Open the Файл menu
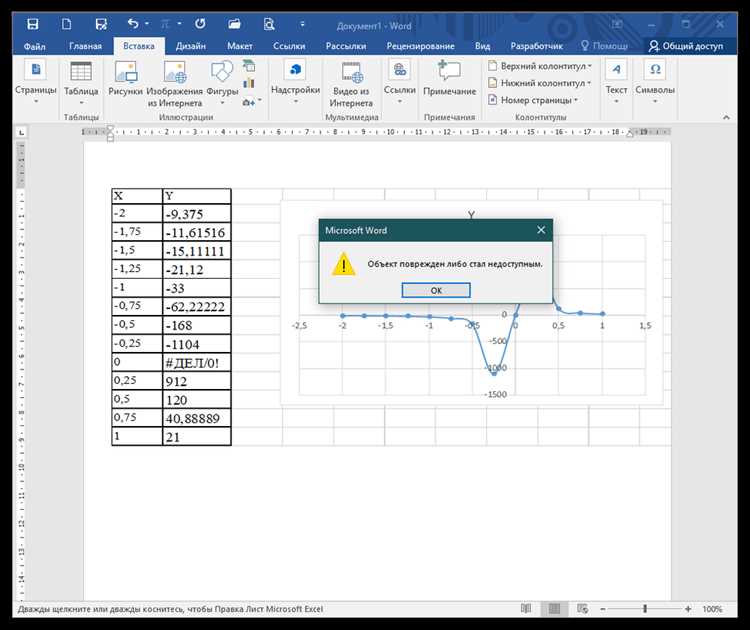750x630 pixels. pyautogui.click(x=34, y=46)
